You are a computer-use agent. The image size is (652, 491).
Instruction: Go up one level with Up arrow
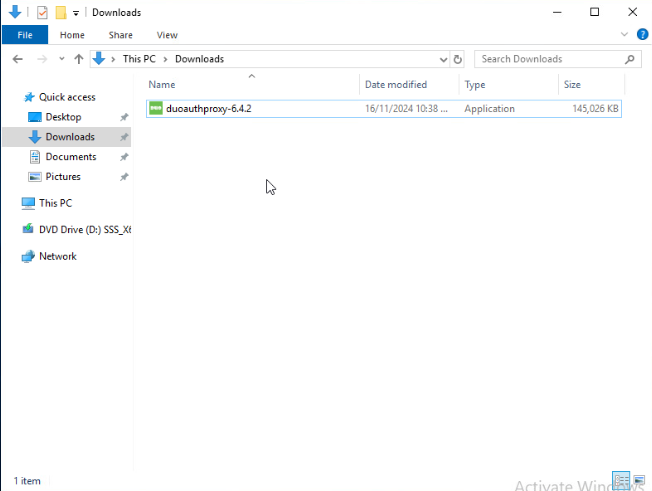click(x=79, y=59)
